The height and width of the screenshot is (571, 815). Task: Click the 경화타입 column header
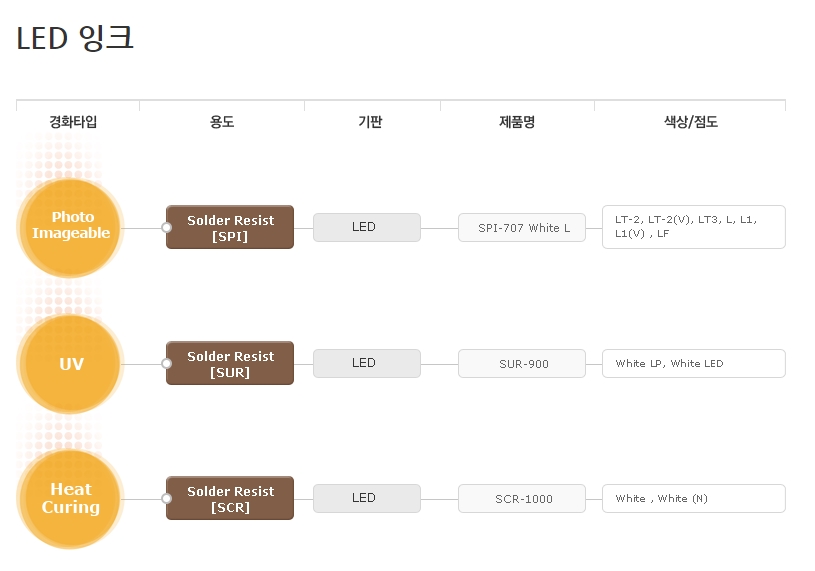point(74,122)
